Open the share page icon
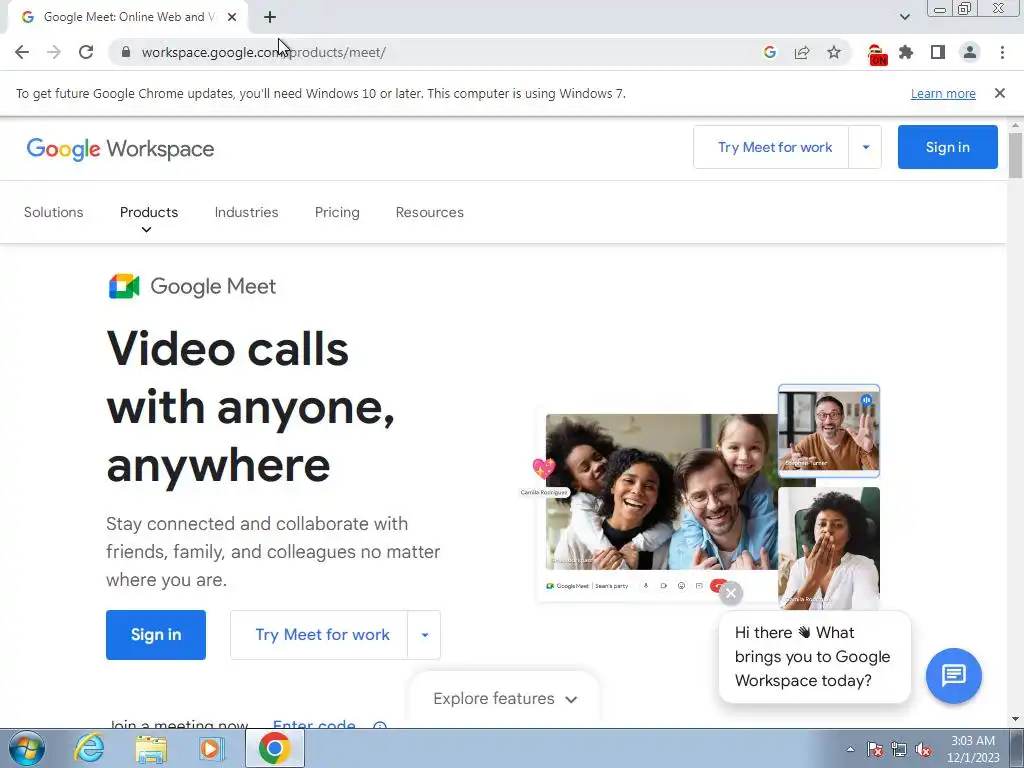The width and height of the screenshot is (1024, 768). [802, 52]
